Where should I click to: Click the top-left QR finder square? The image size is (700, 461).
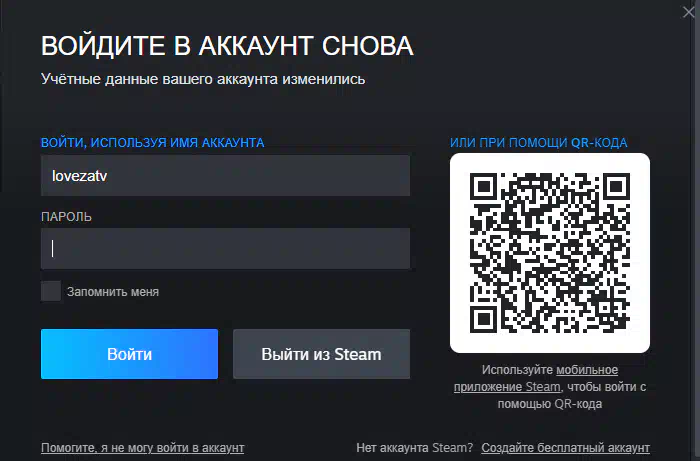click(483, 187)
